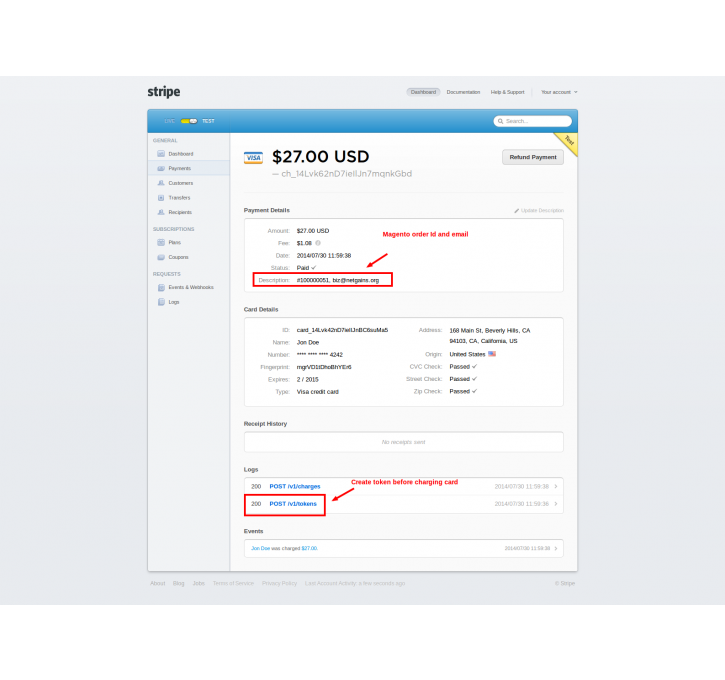Image resolution: width=725 pixels, height=680 pixels.
Task: Expand the POST /v1/charges log row chevron
Action: [556, 486]
